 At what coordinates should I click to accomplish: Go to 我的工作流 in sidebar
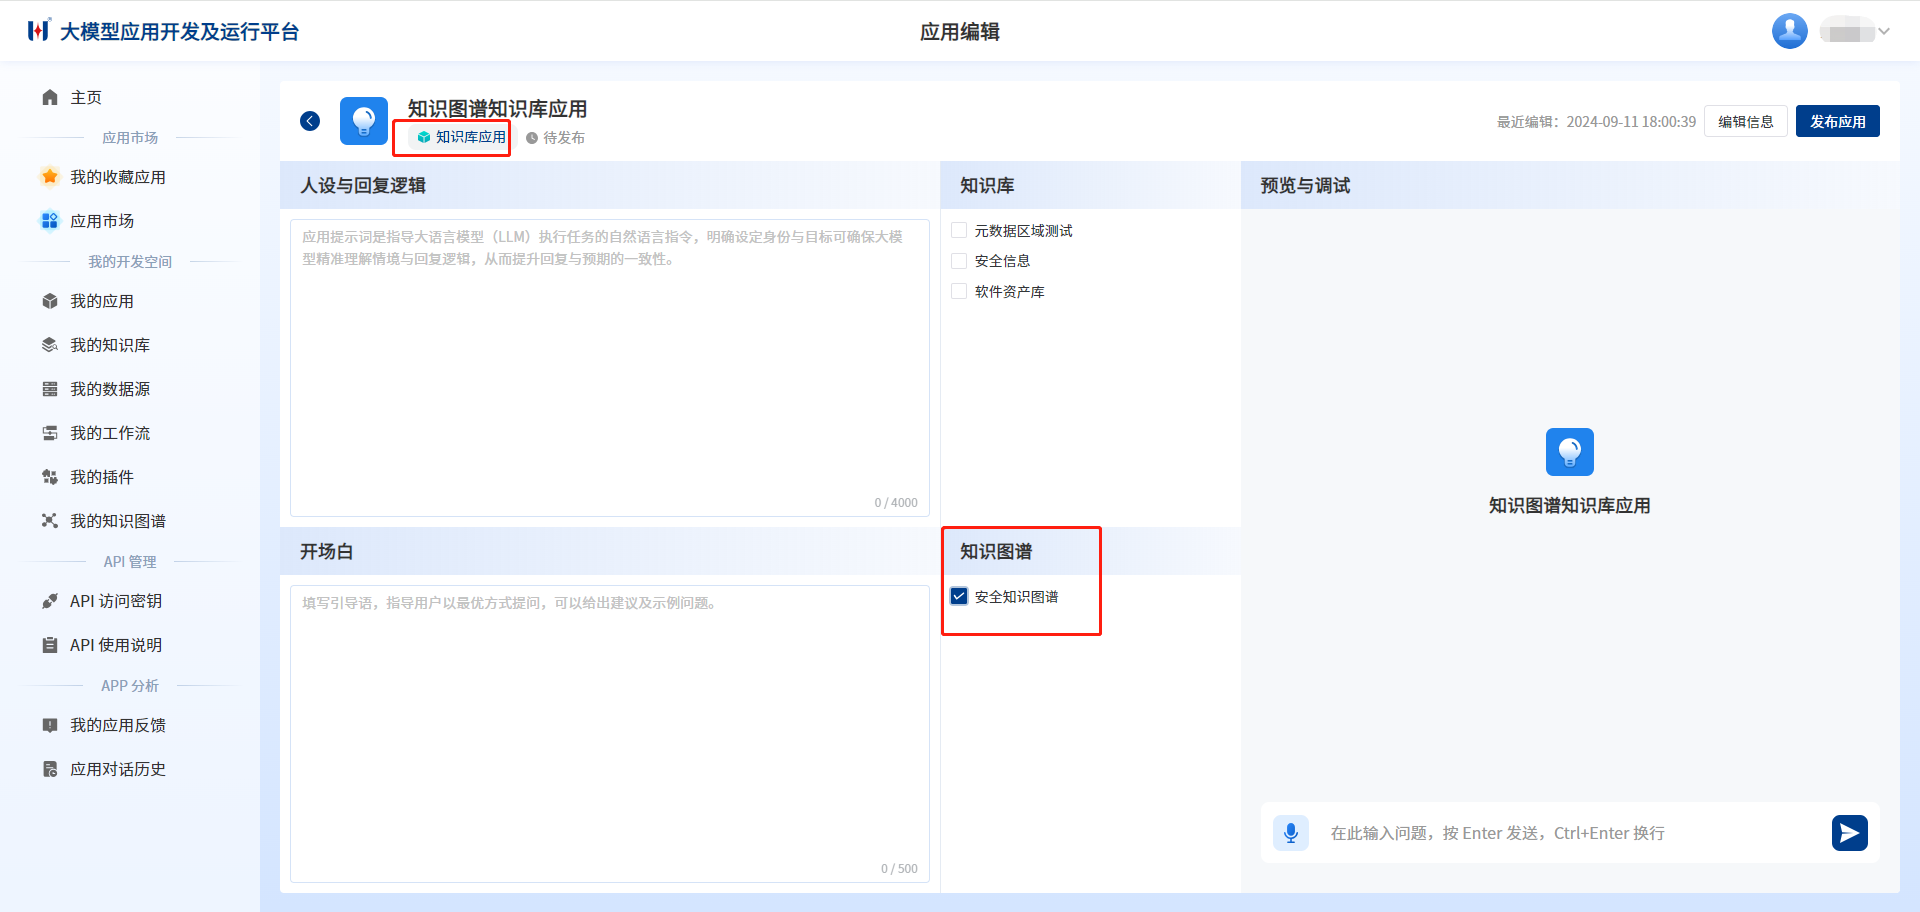[x=110, y=433]
